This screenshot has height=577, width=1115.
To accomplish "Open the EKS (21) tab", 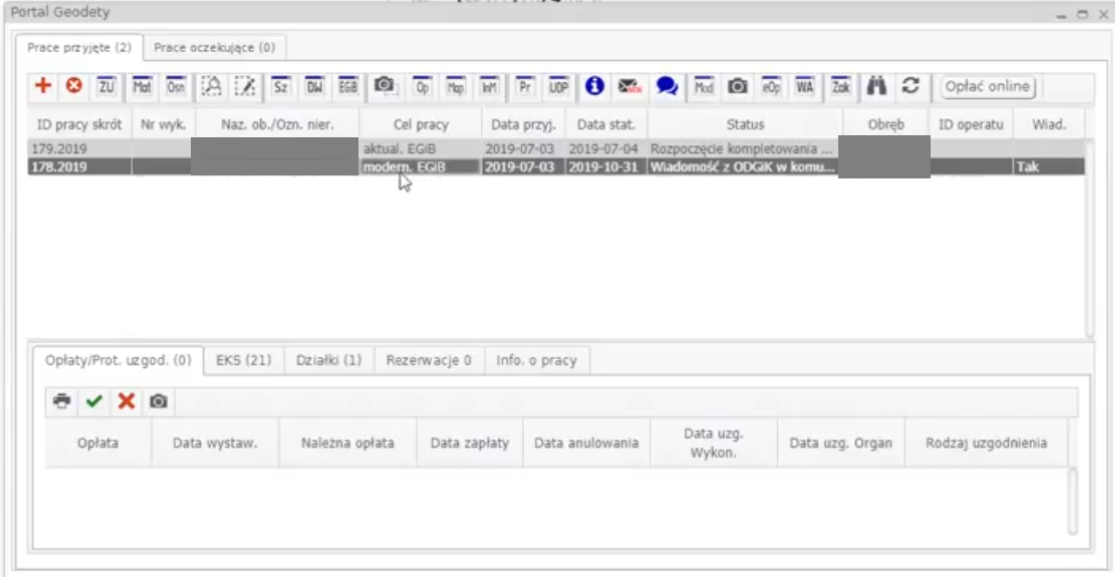I will tap(244, 360).
